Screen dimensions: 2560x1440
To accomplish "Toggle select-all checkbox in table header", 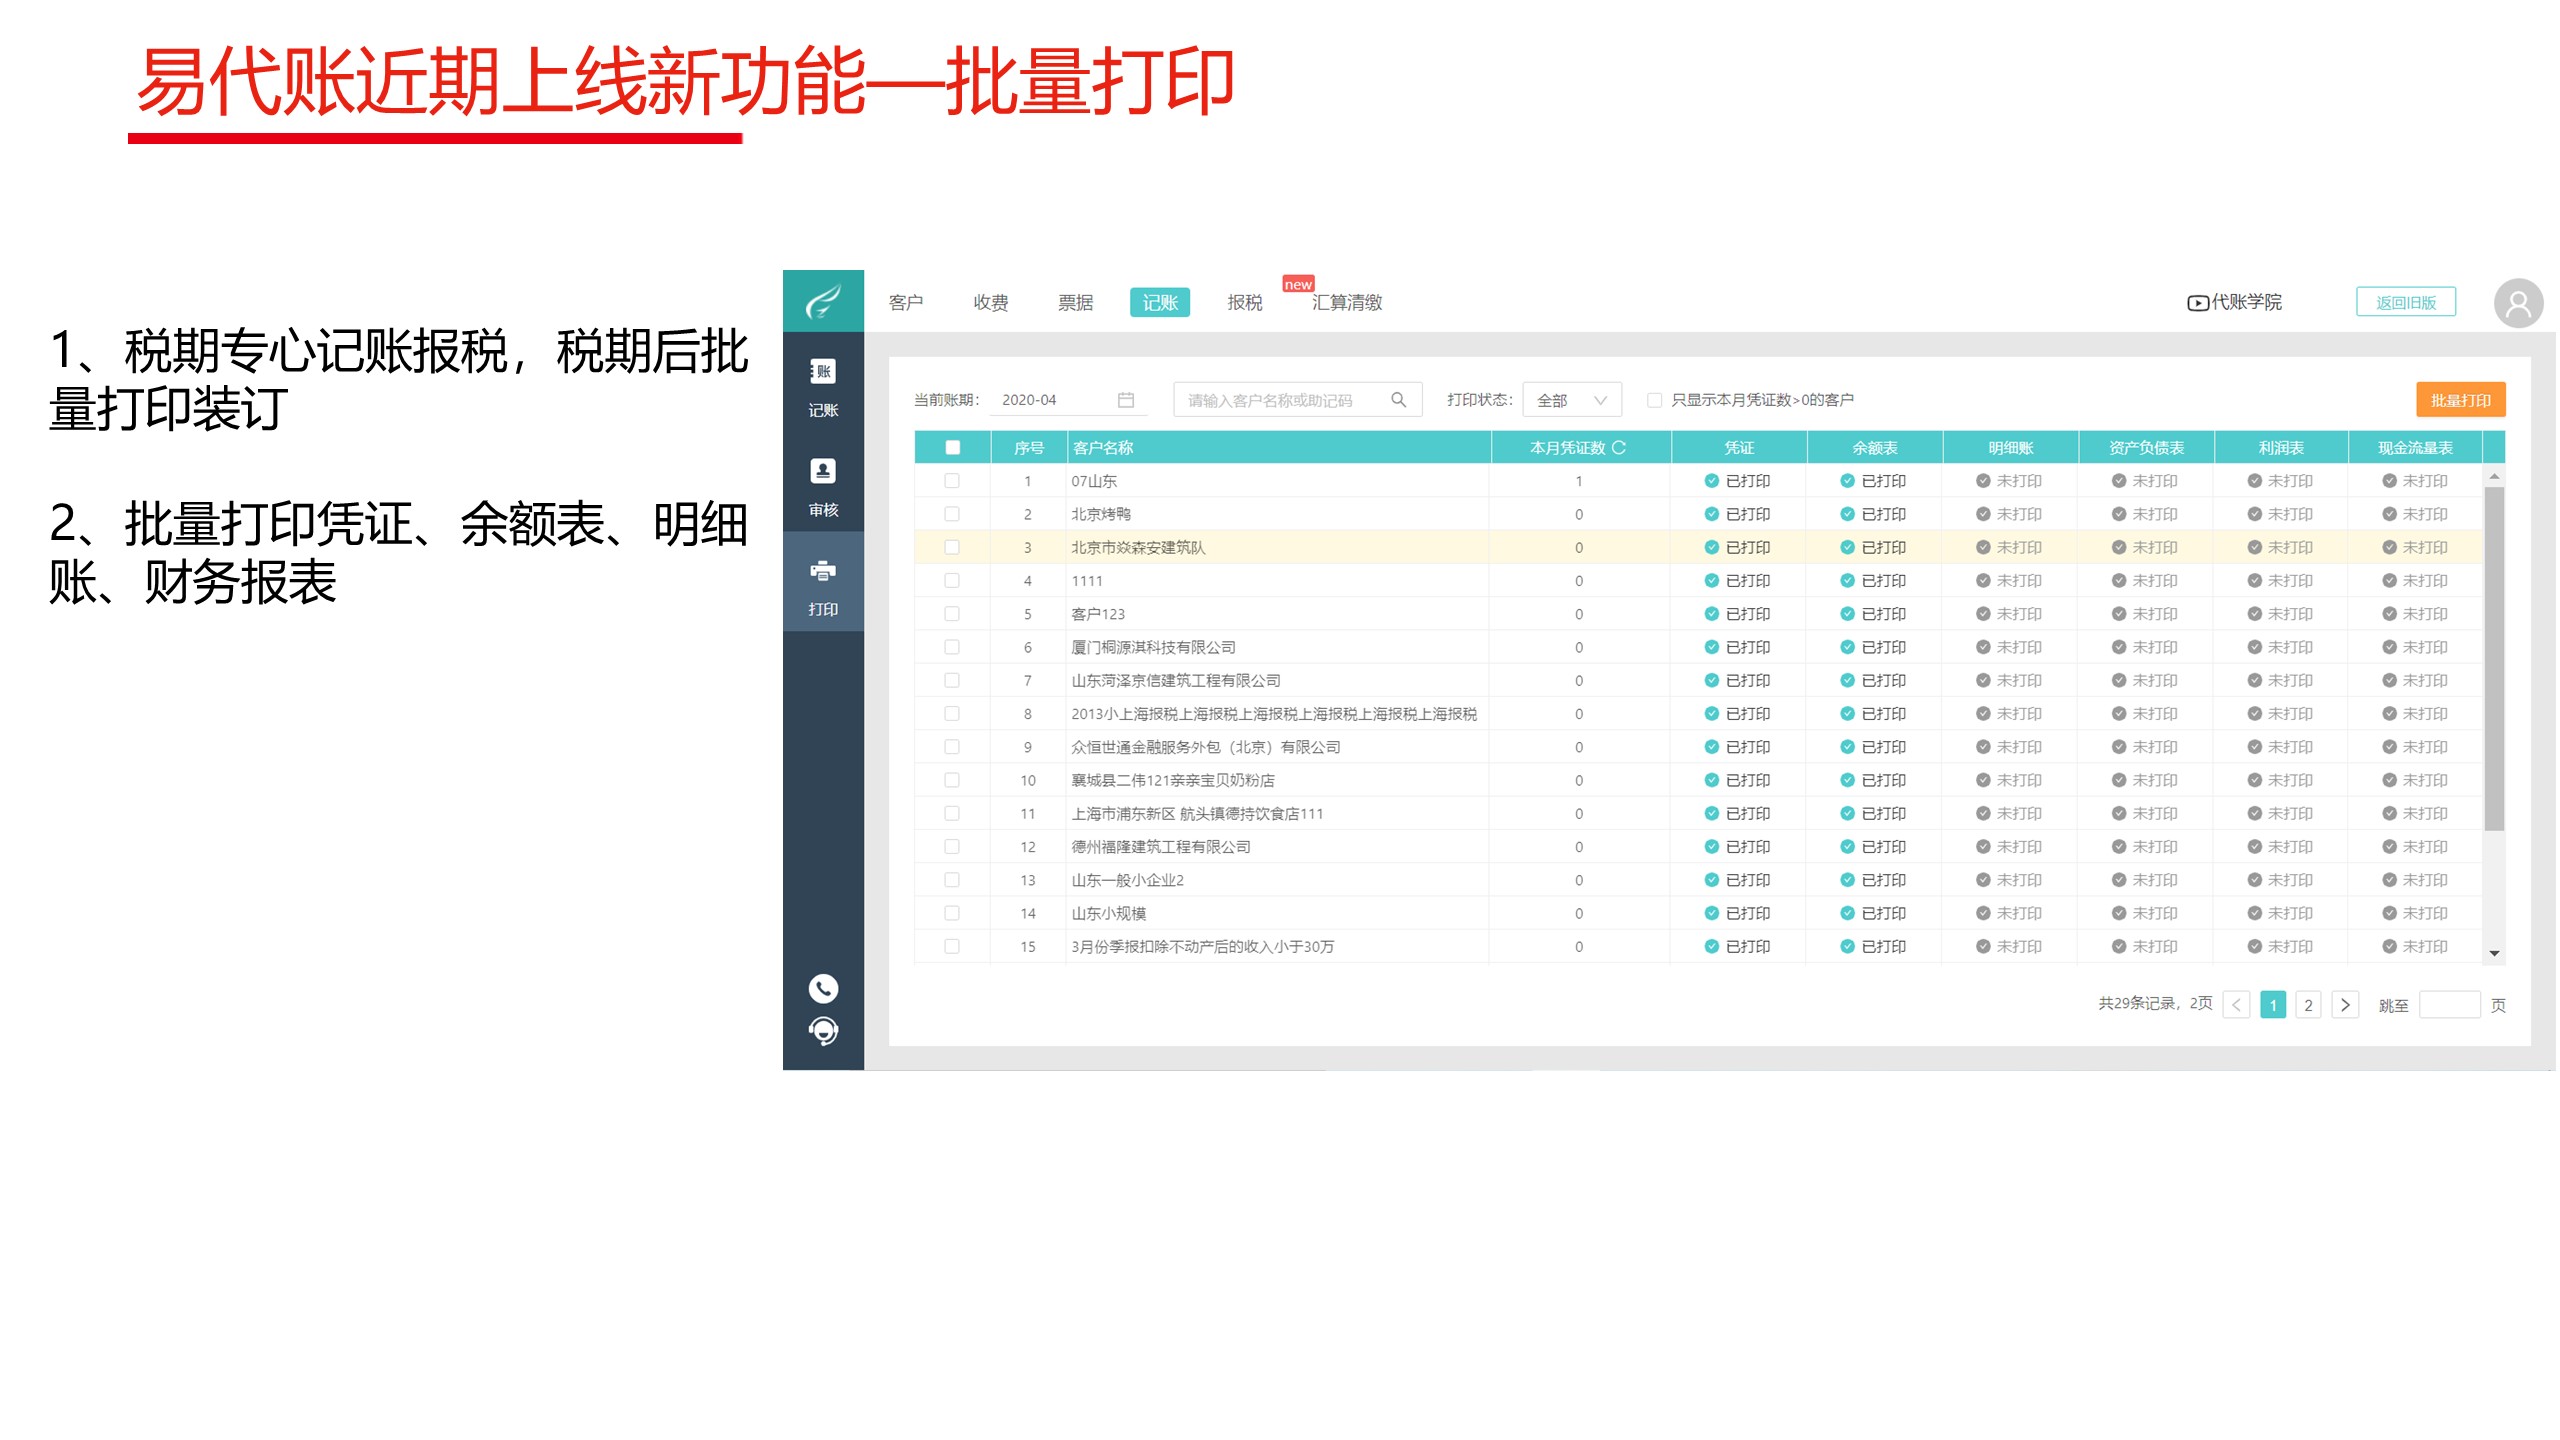I will coord(952,448).
